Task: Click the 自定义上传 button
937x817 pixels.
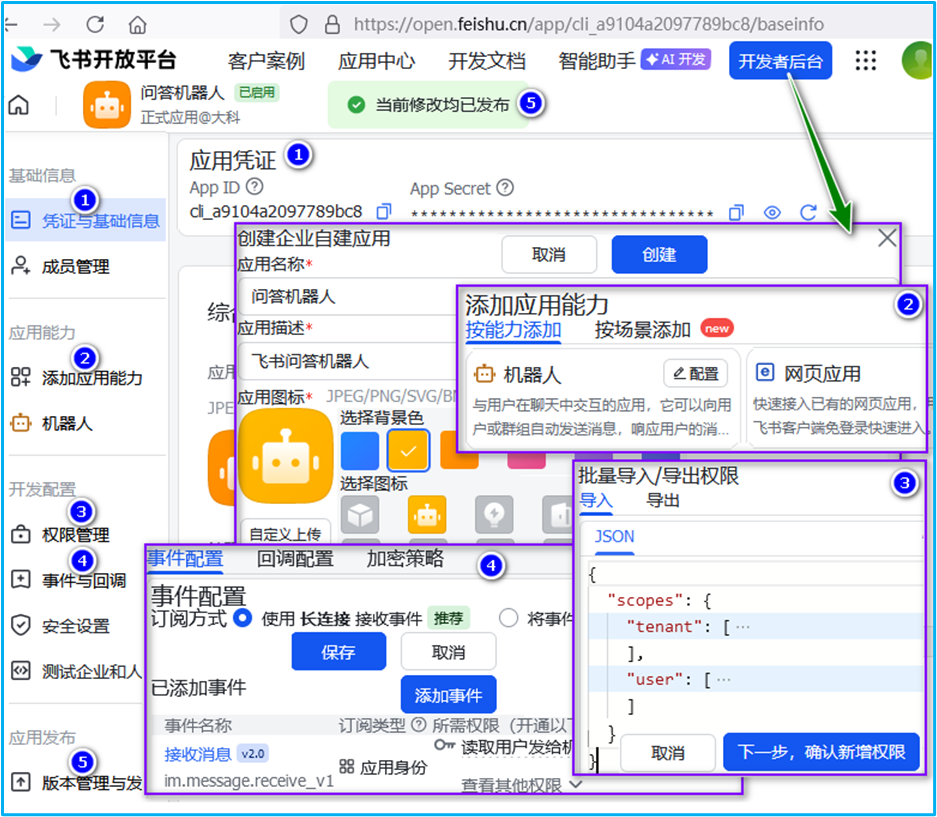Action: tap(285, 533)
